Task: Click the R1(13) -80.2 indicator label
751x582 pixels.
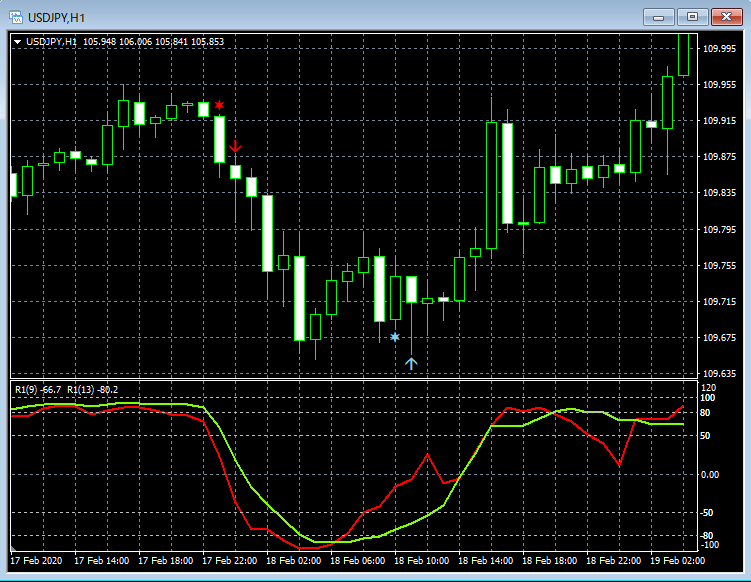Action: click(x=92, y=390)
